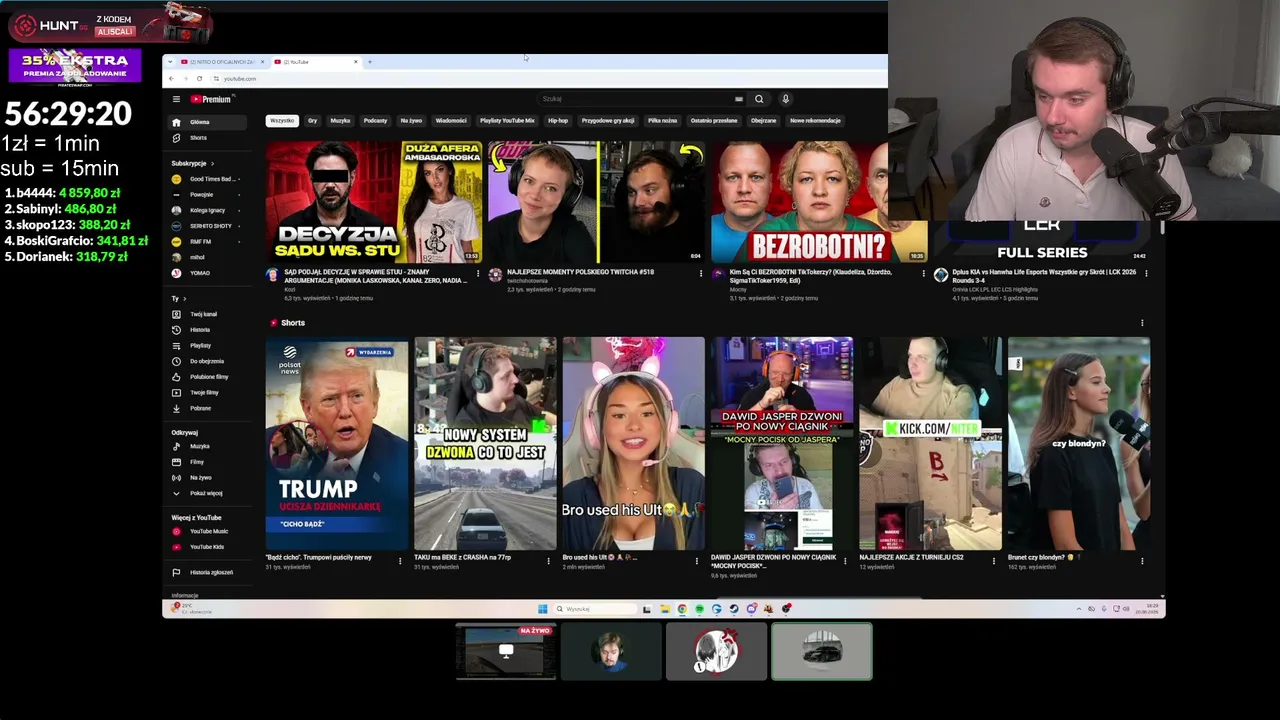
Task: Click the YouTube Premium logo
Action: pos(211,99)
